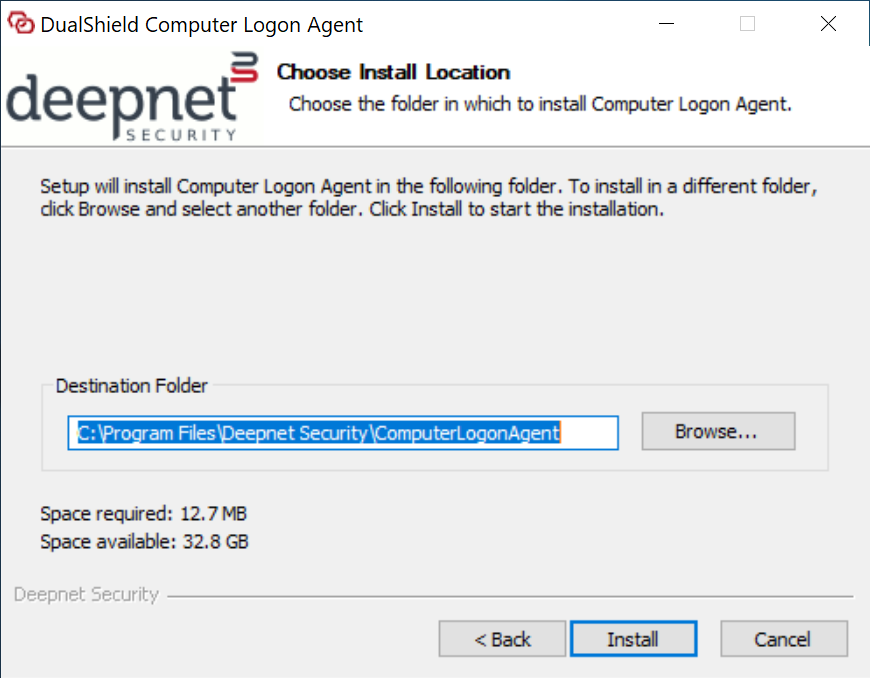Screen dimensions: 870x678
Task: Go back with the Back button
Action: (502, 639)
